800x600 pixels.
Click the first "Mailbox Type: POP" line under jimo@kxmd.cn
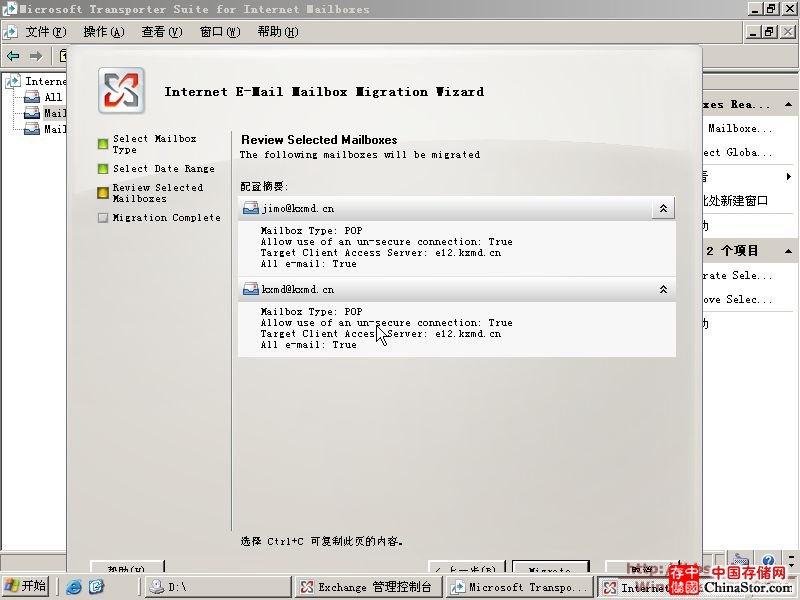tap(311, 231)
